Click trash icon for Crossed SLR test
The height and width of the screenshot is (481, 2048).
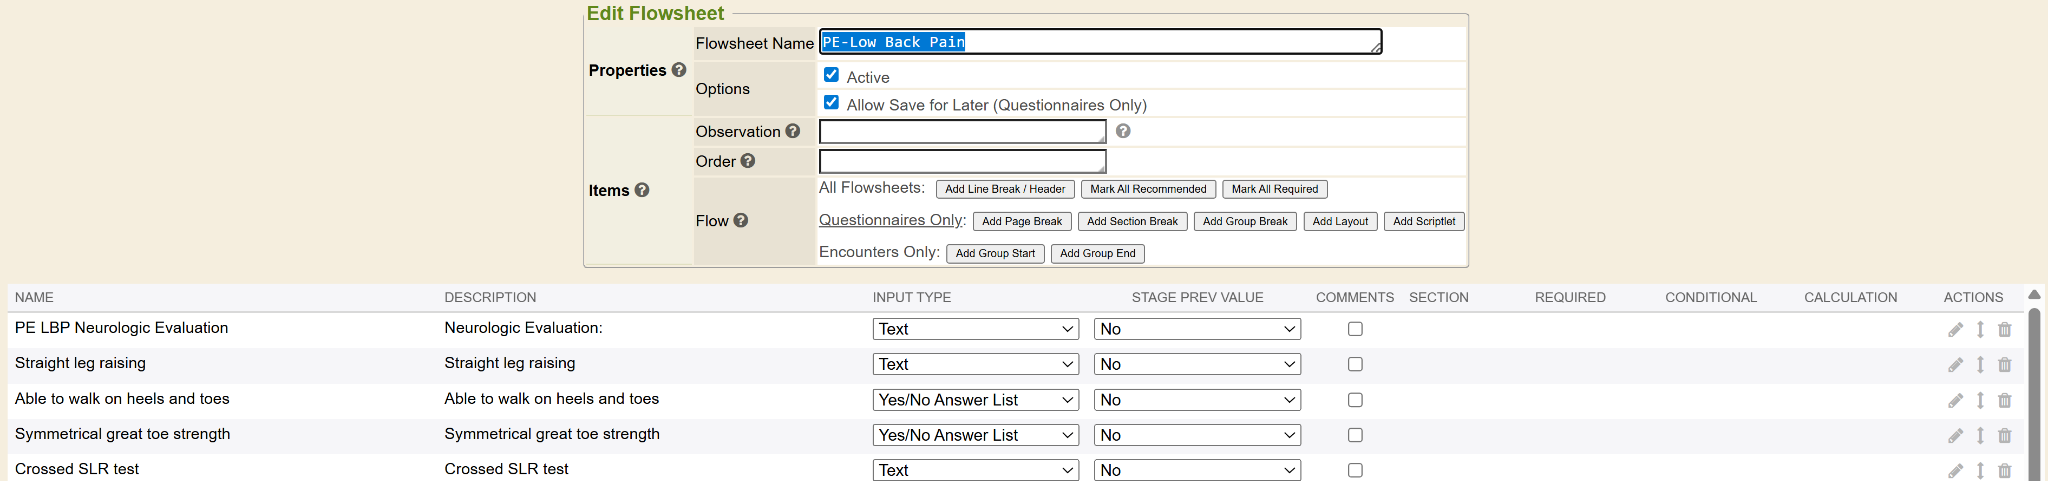coord(2004,470)
